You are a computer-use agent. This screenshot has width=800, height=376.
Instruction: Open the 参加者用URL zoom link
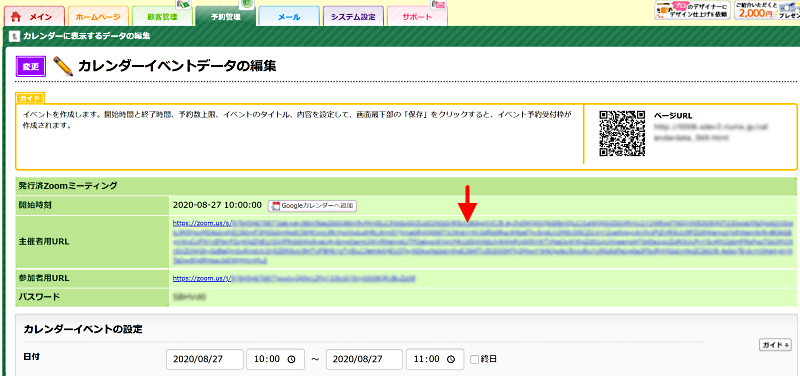[293, 279]
